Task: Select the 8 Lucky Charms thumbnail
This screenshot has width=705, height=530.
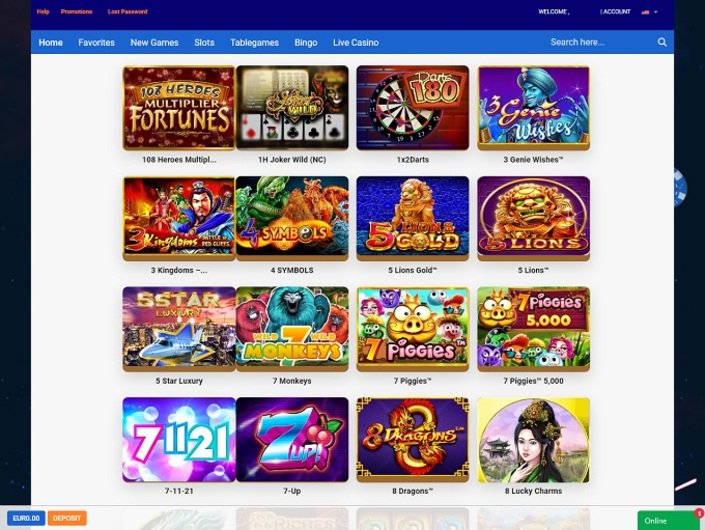Action: 533,440
